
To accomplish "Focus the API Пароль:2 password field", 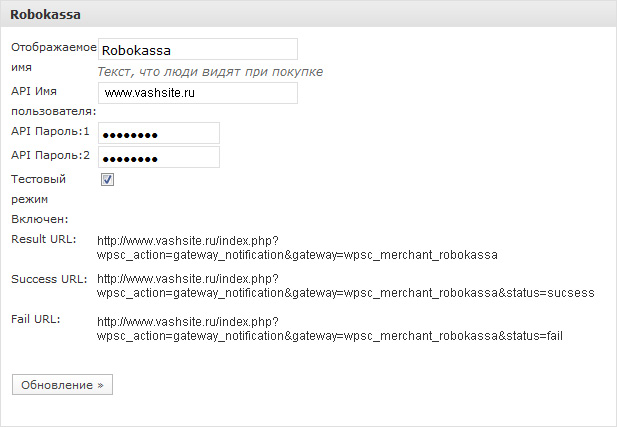I will (x=158, y=157).
